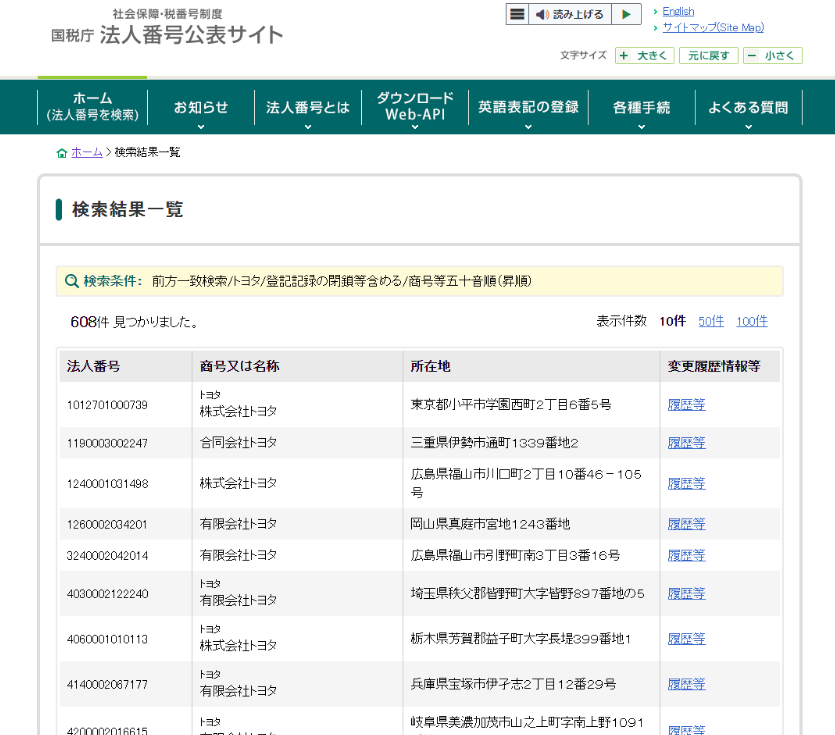Open 履歴等 for 4030002122240

[686, 594]
